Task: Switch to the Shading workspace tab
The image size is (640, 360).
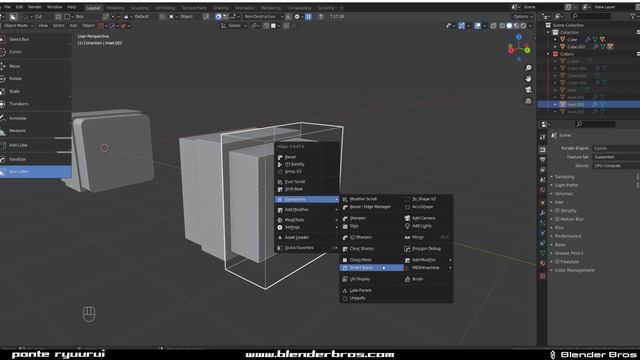Action: (x=221, y=8)
